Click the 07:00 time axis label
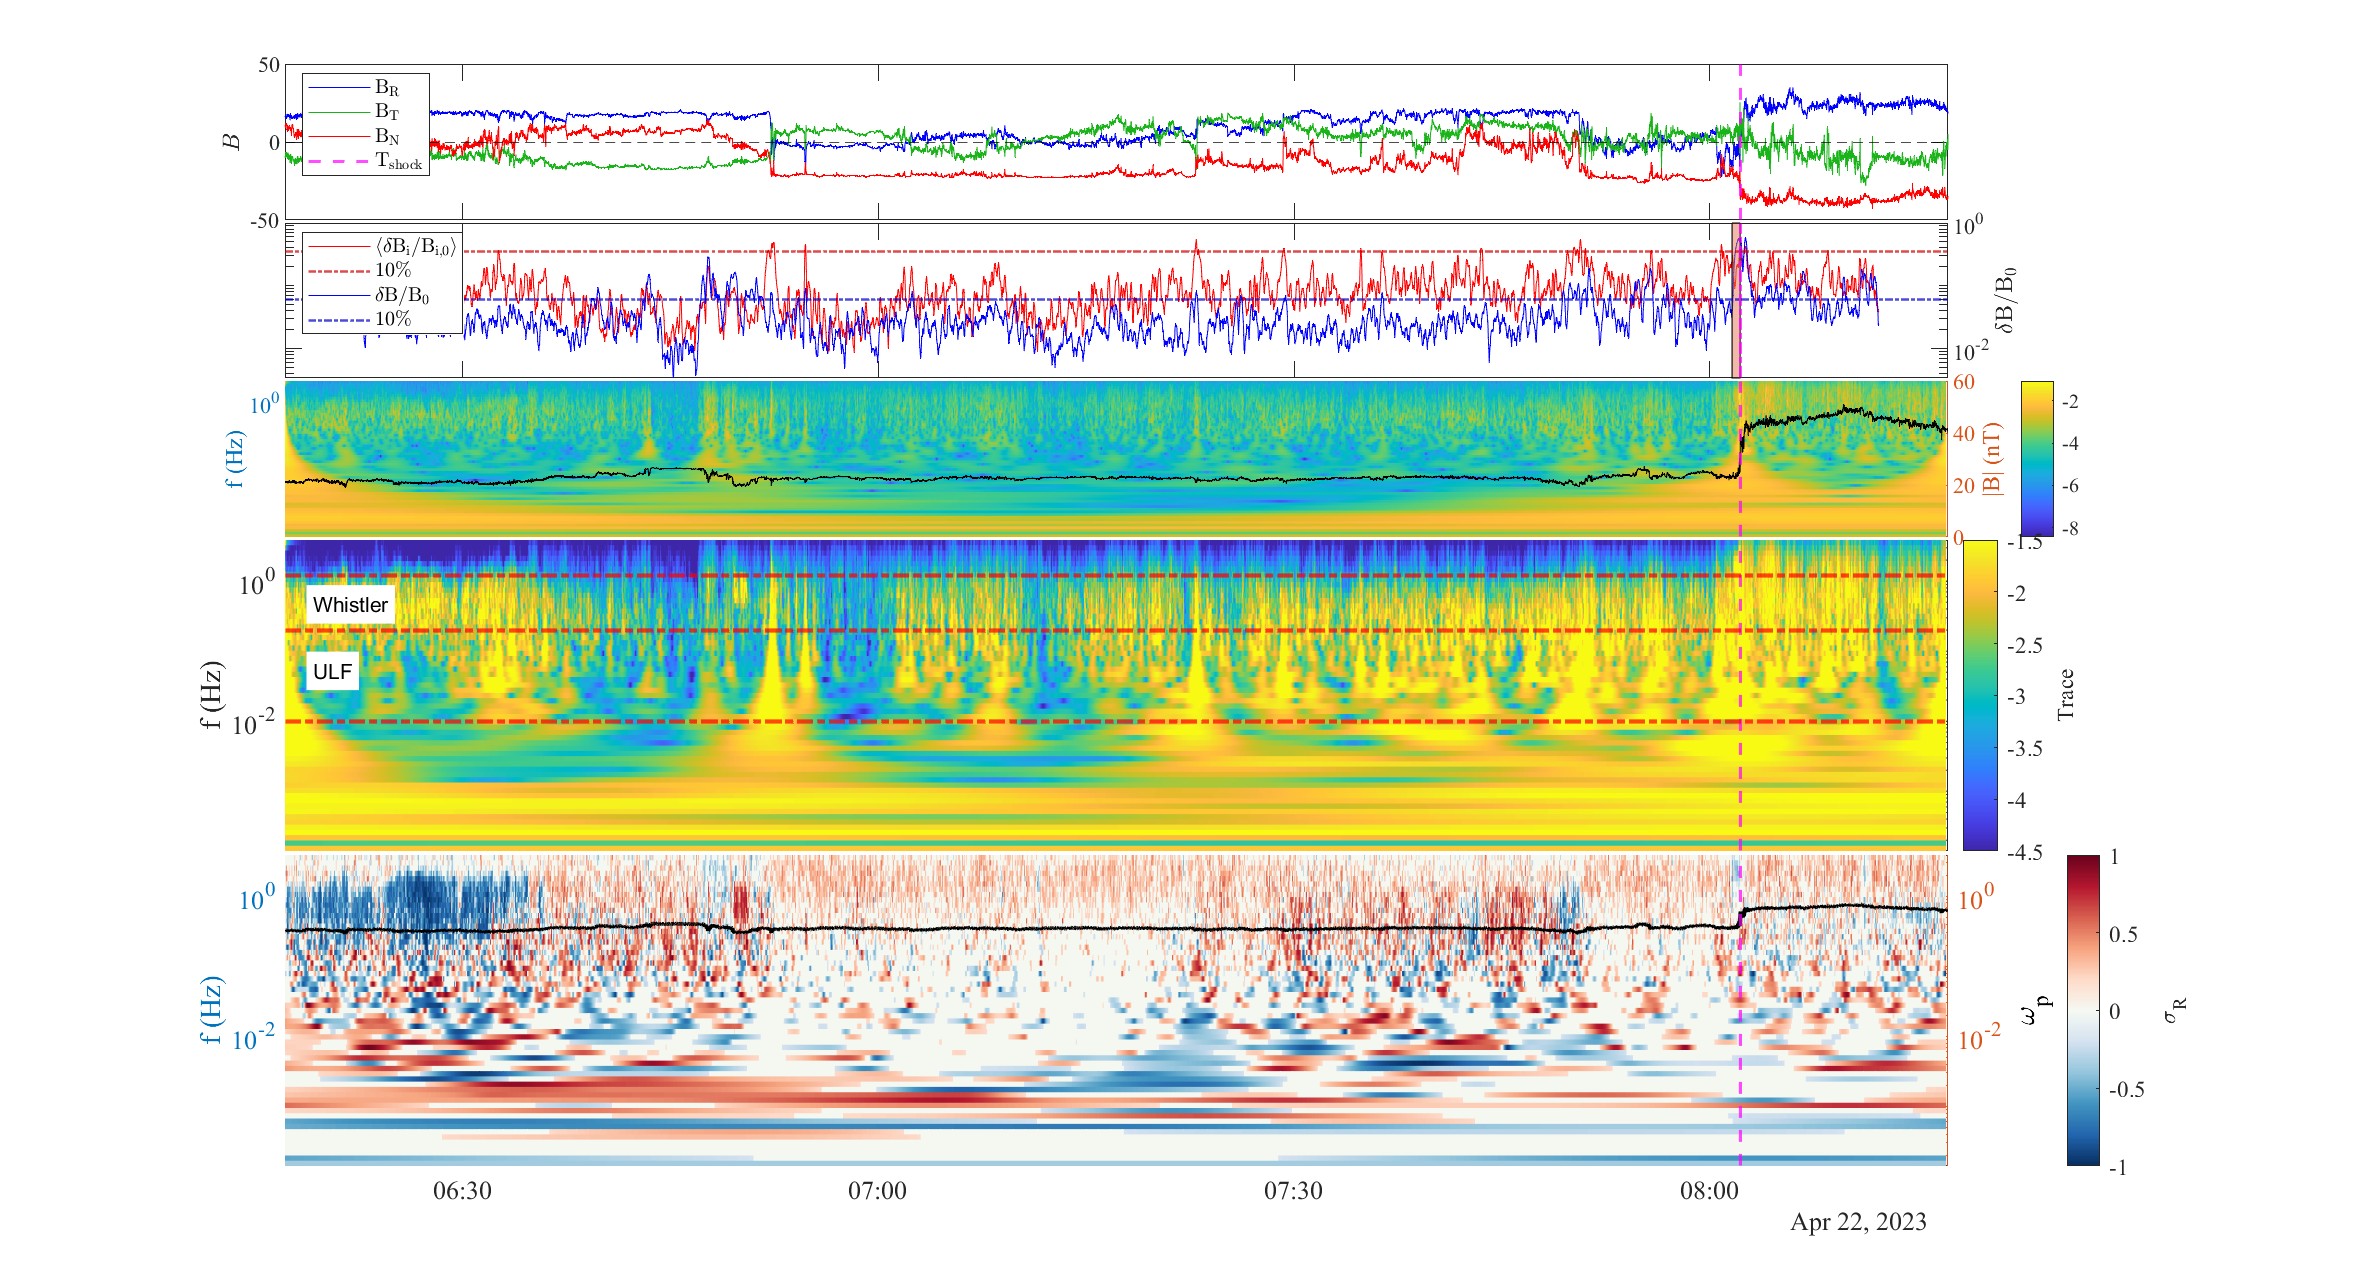The image size is (2375, 1281). coord(877,1191)
